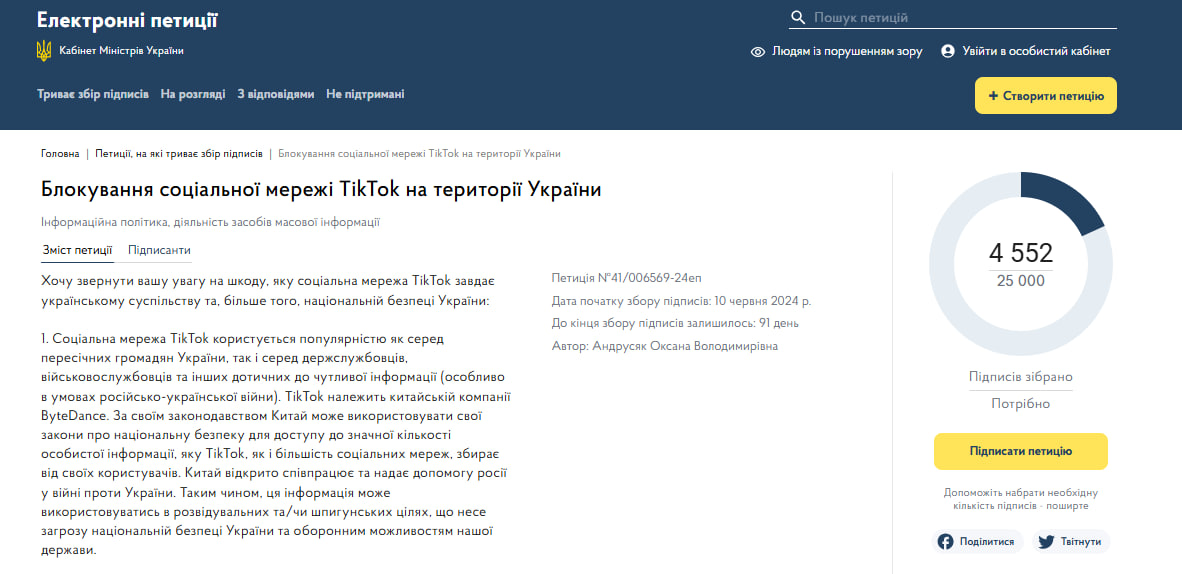This screenshot has height=574, width=1182.
Task: Click the eye icon for visually impaired mode
Action: coord(758,52)
